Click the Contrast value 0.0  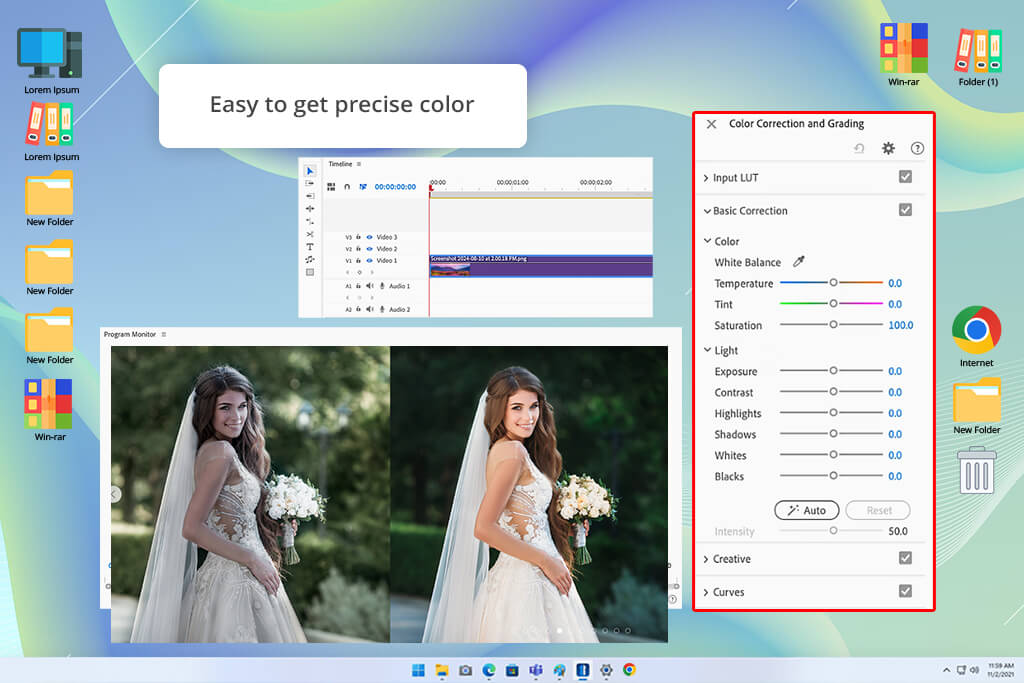[895, 392]
